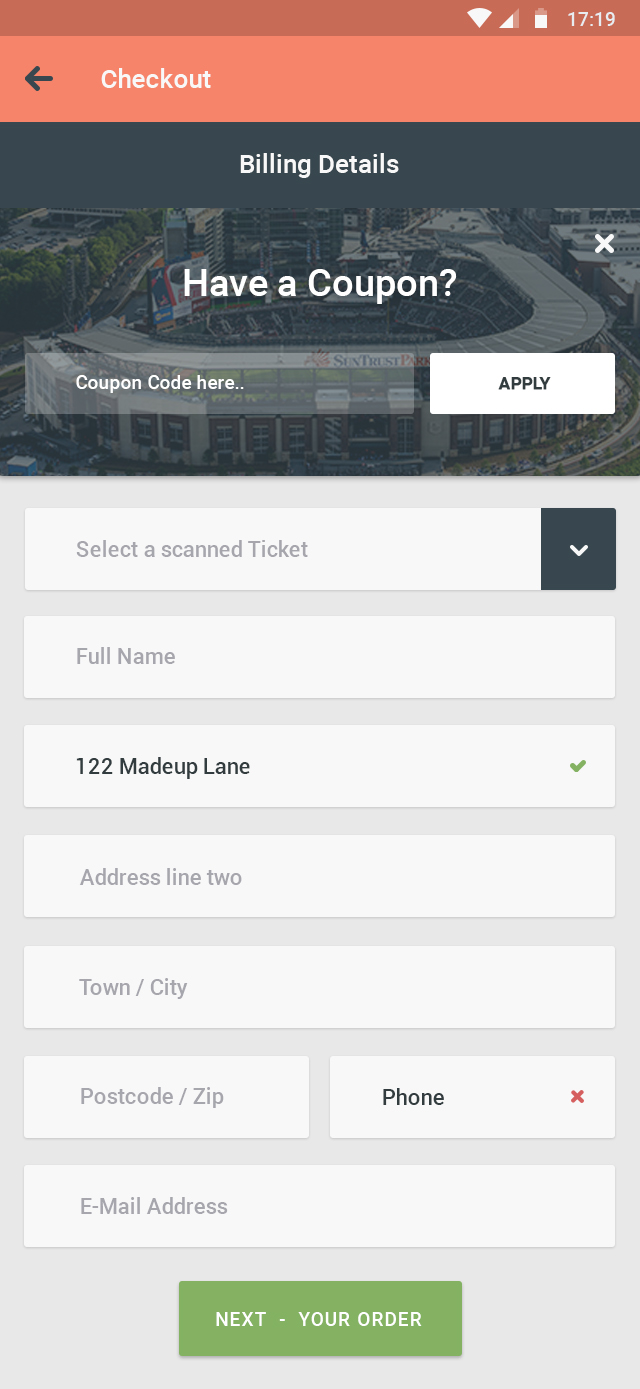Open the Checkout title in the app bar
Image resolution: width=640 pixels, height=1389 pixels.
coord(156,79)
